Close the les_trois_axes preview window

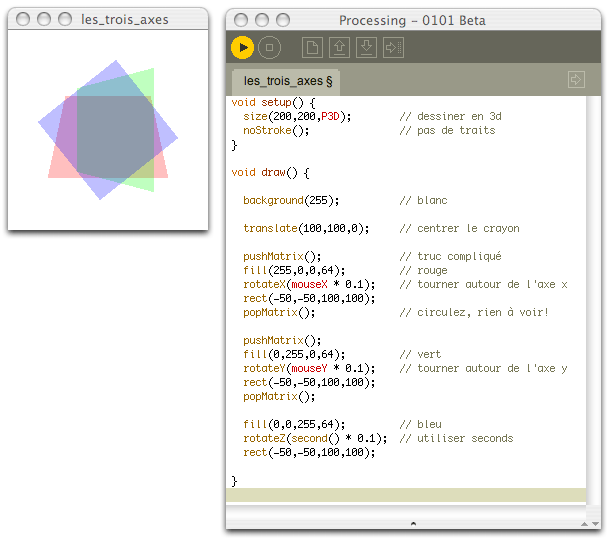click(25, 19)
